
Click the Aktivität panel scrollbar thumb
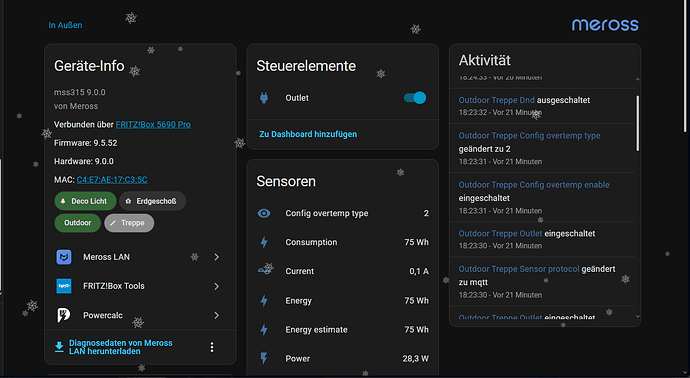point(638,123)
